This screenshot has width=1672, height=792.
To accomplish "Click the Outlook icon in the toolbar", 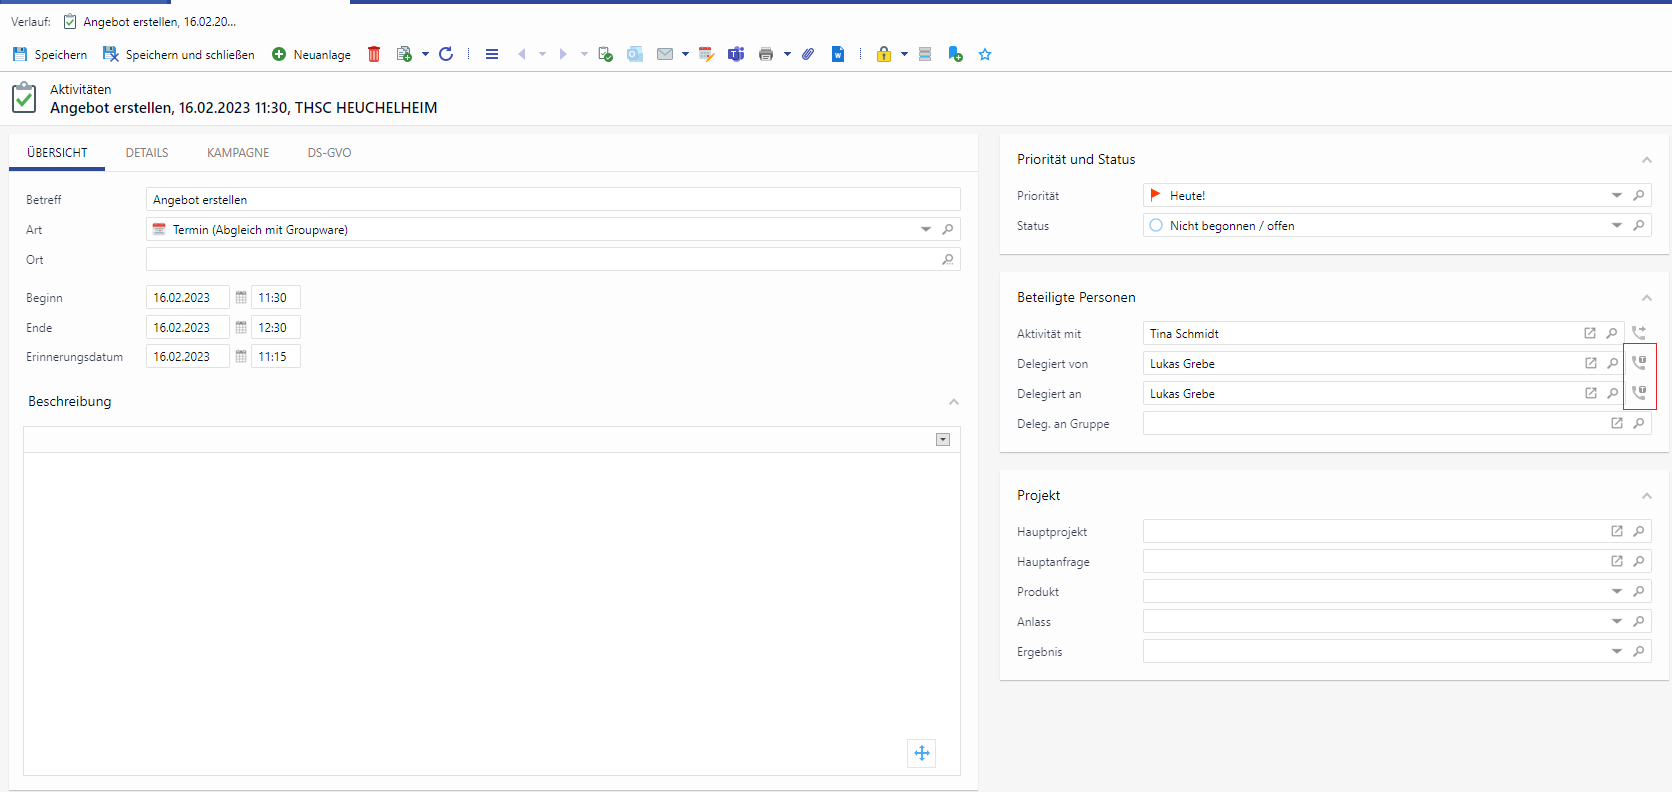I will (x=635, y=54).
